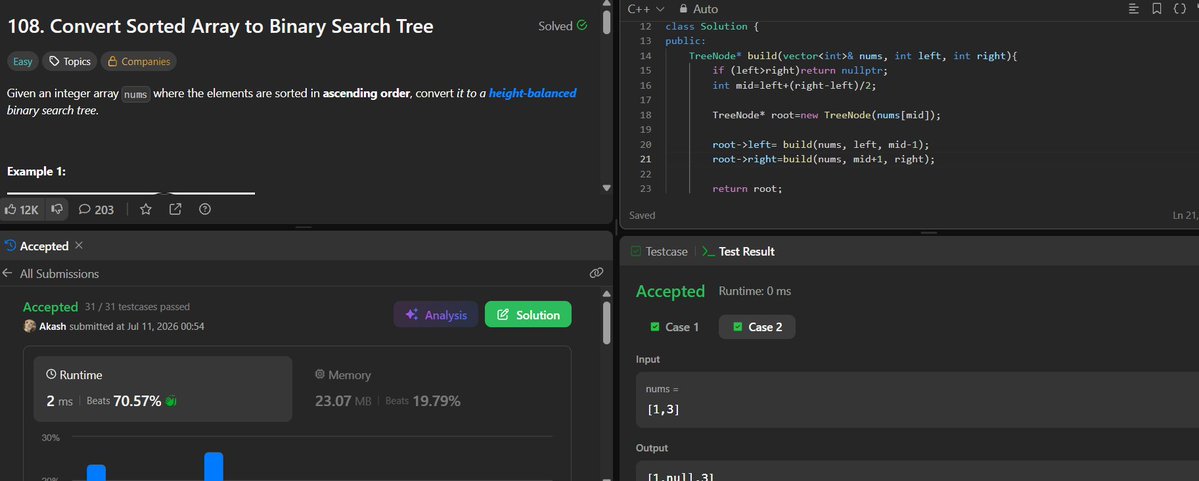The height and width of the screenshot is (481, 1199).
Task: Click the share problem icon
Action: 175,209
